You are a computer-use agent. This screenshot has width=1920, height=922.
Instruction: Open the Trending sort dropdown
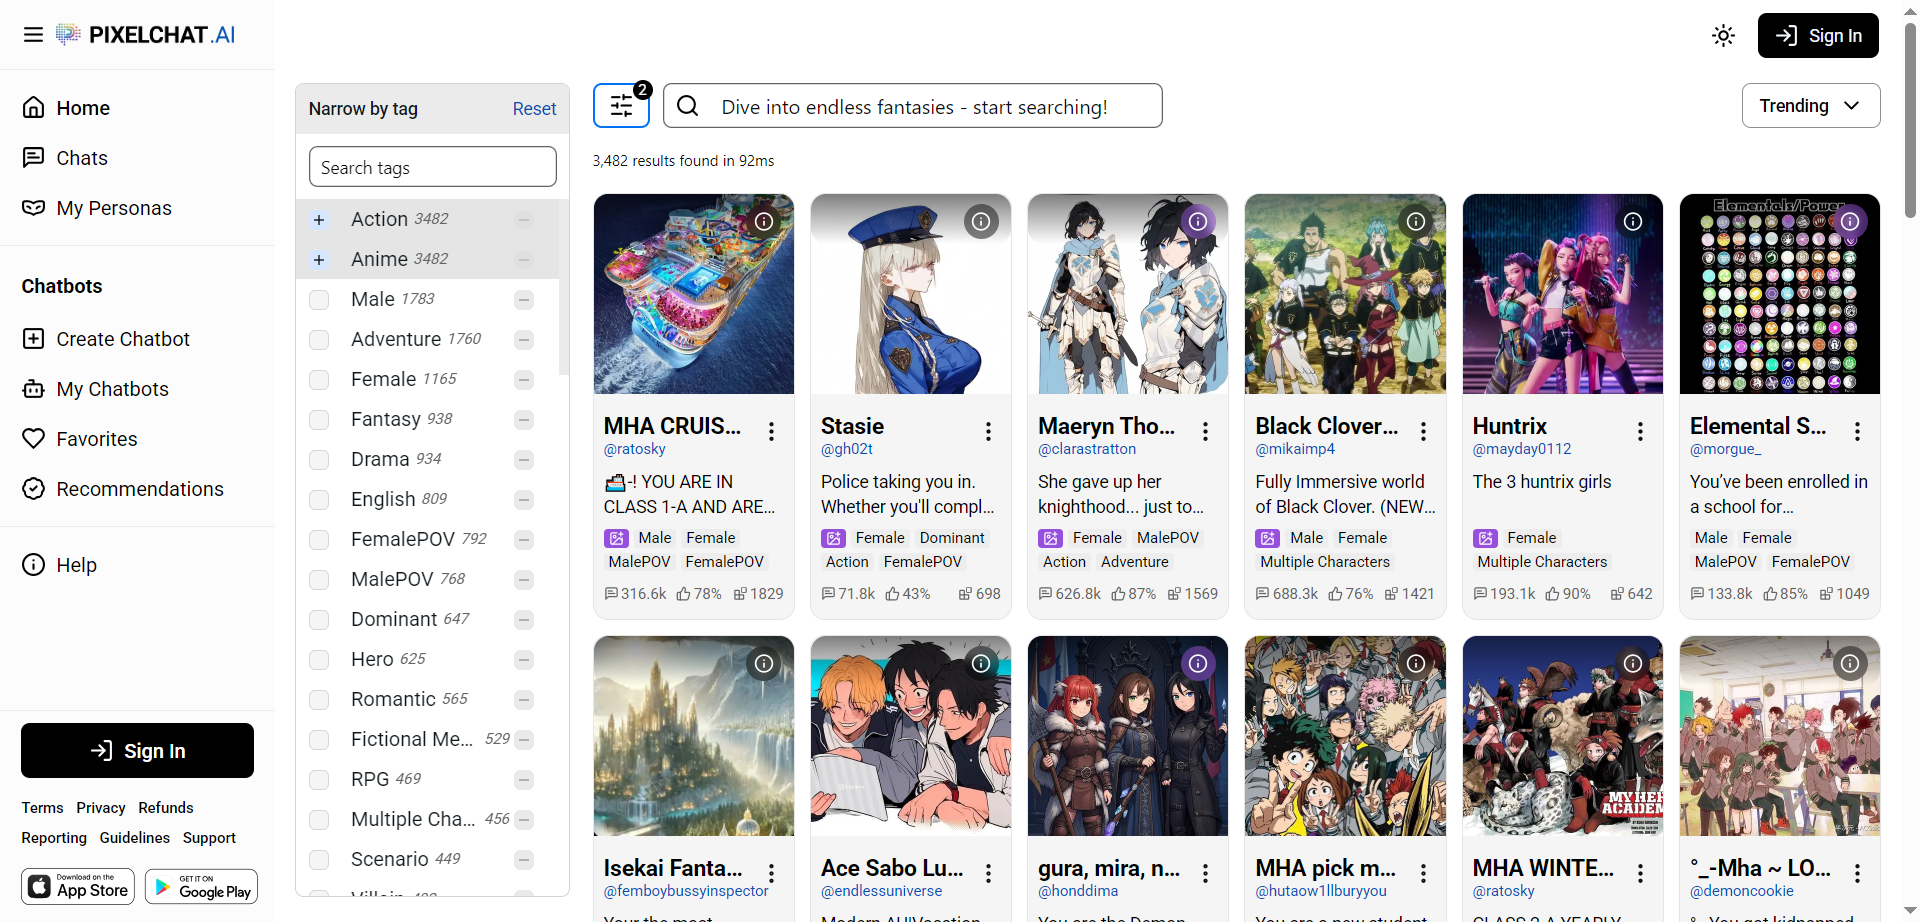[1810, 105]
